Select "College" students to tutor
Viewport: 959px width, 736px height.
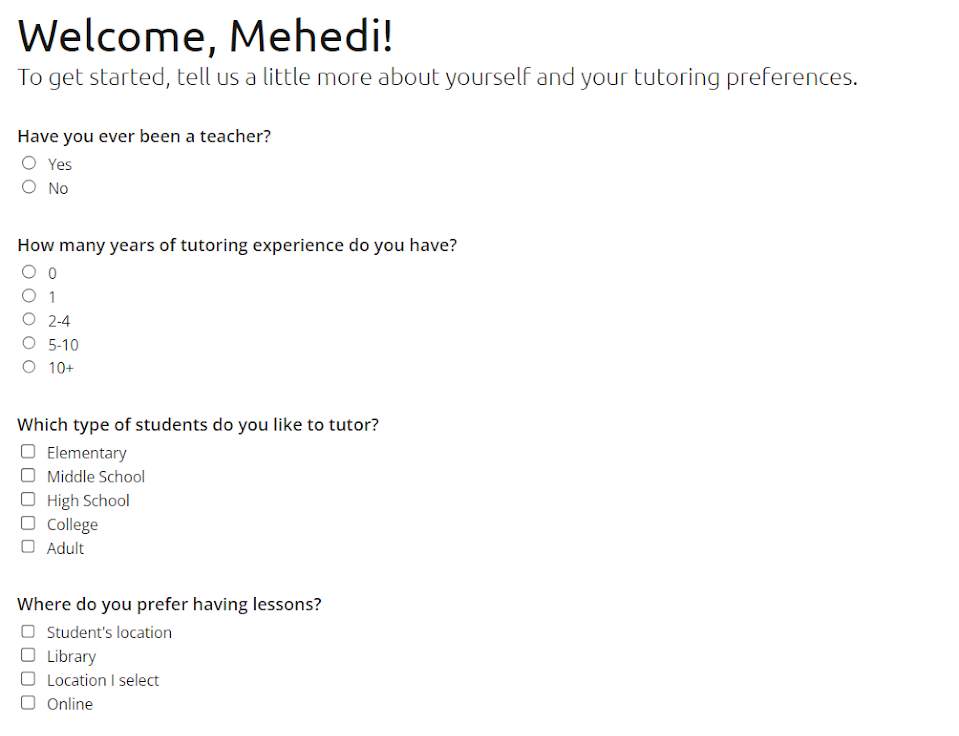coord(27,522)
